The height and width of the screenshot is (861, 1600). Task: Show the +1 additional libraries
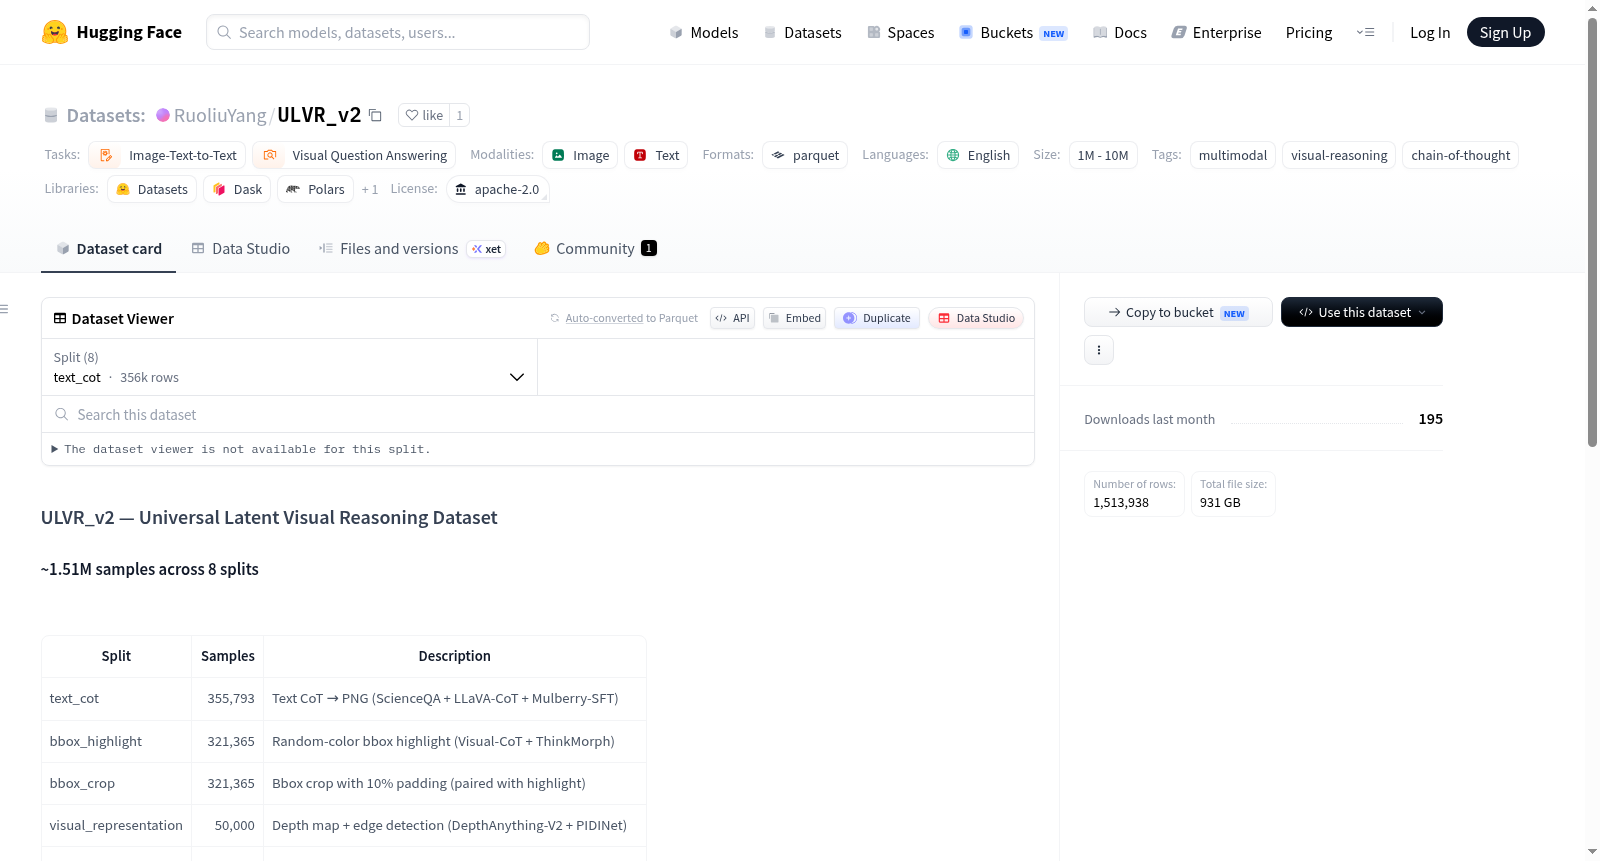coord(370,189)
